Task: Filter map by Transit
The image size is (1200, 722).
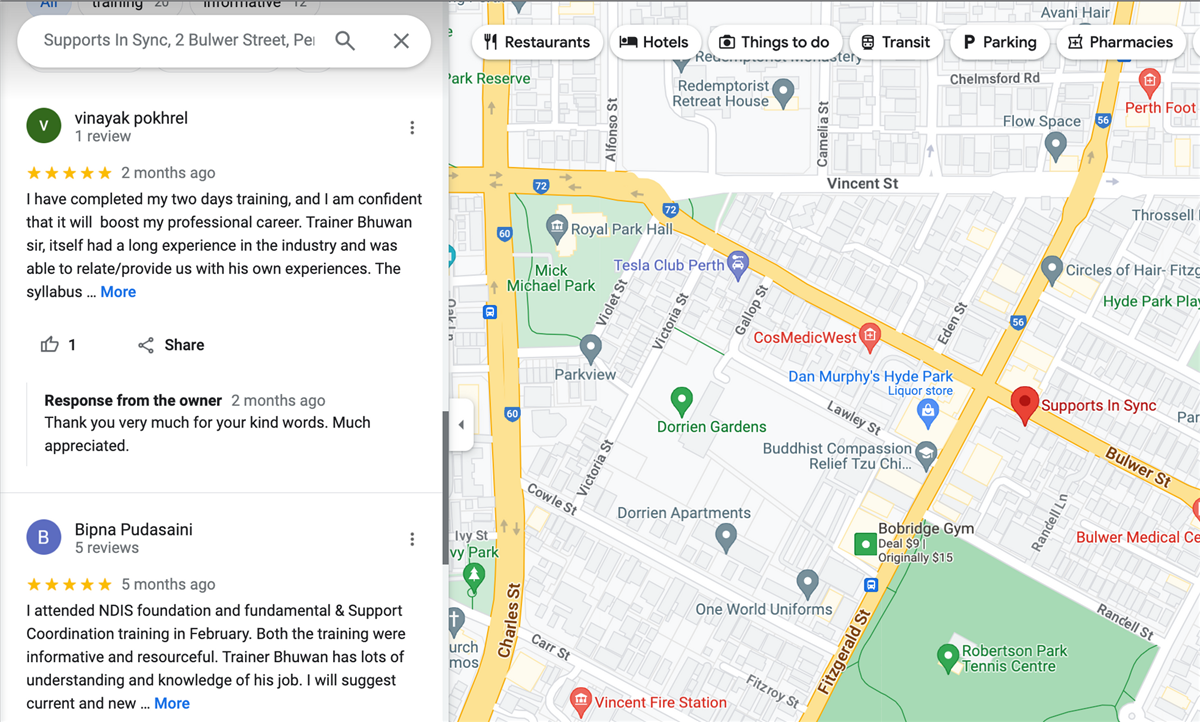Action: 896,42
